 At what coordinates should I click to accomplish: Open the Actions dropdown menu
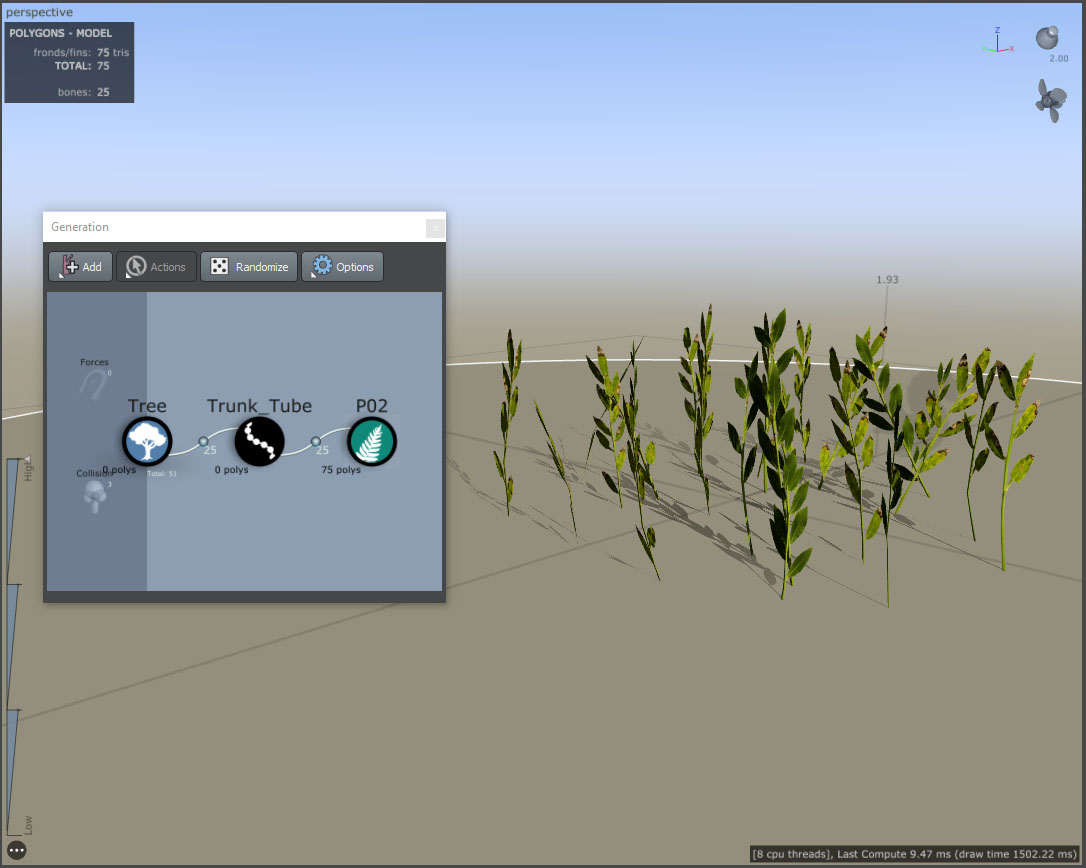[x=157, y=267]
